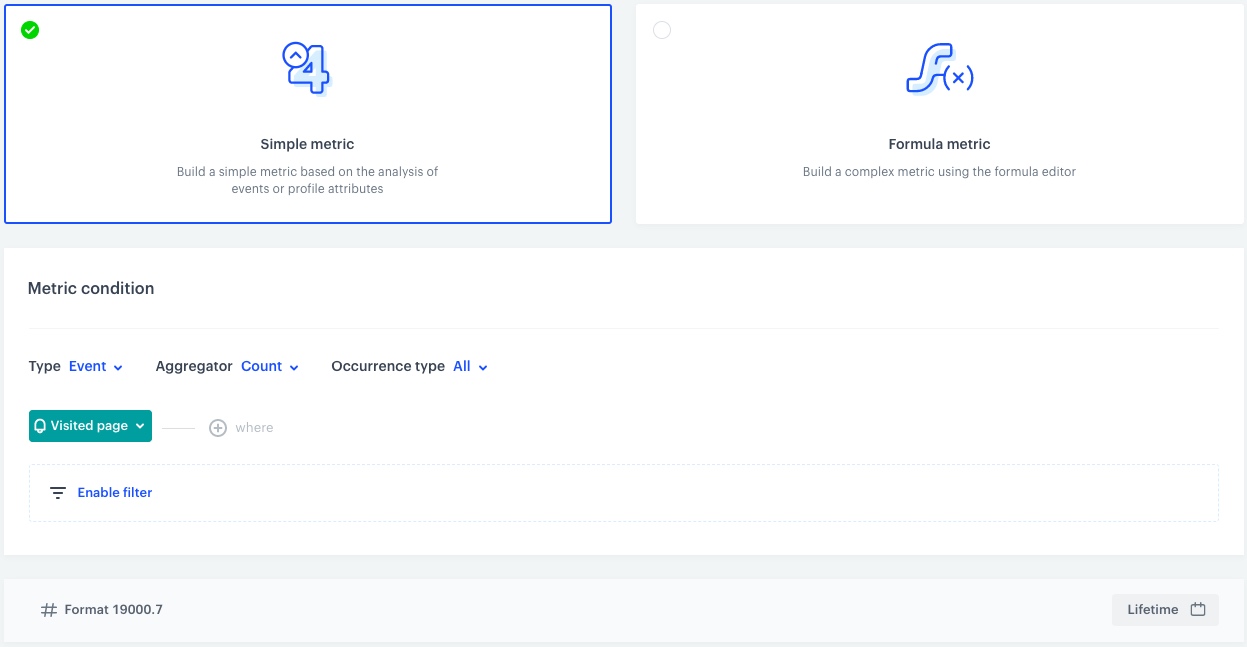
Task: Click the Simple metric numeric icon
Action: (x=306, y=68)
